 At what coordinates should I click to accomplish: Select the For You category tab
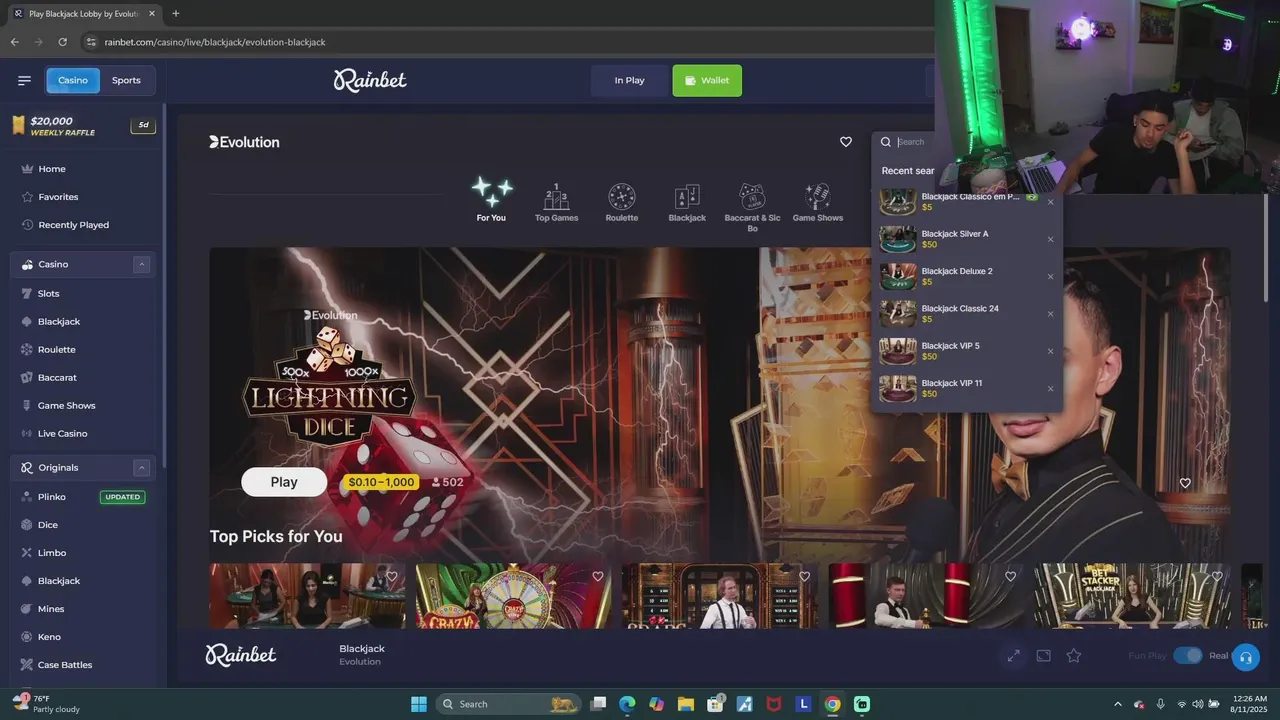[x=491, y=200]
